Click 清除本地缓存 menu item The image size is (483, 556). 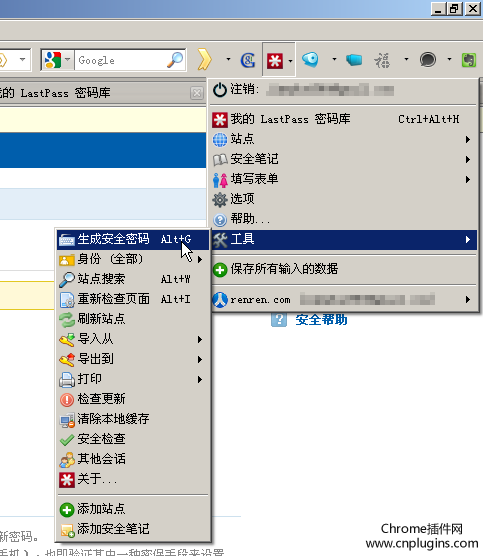133,419
